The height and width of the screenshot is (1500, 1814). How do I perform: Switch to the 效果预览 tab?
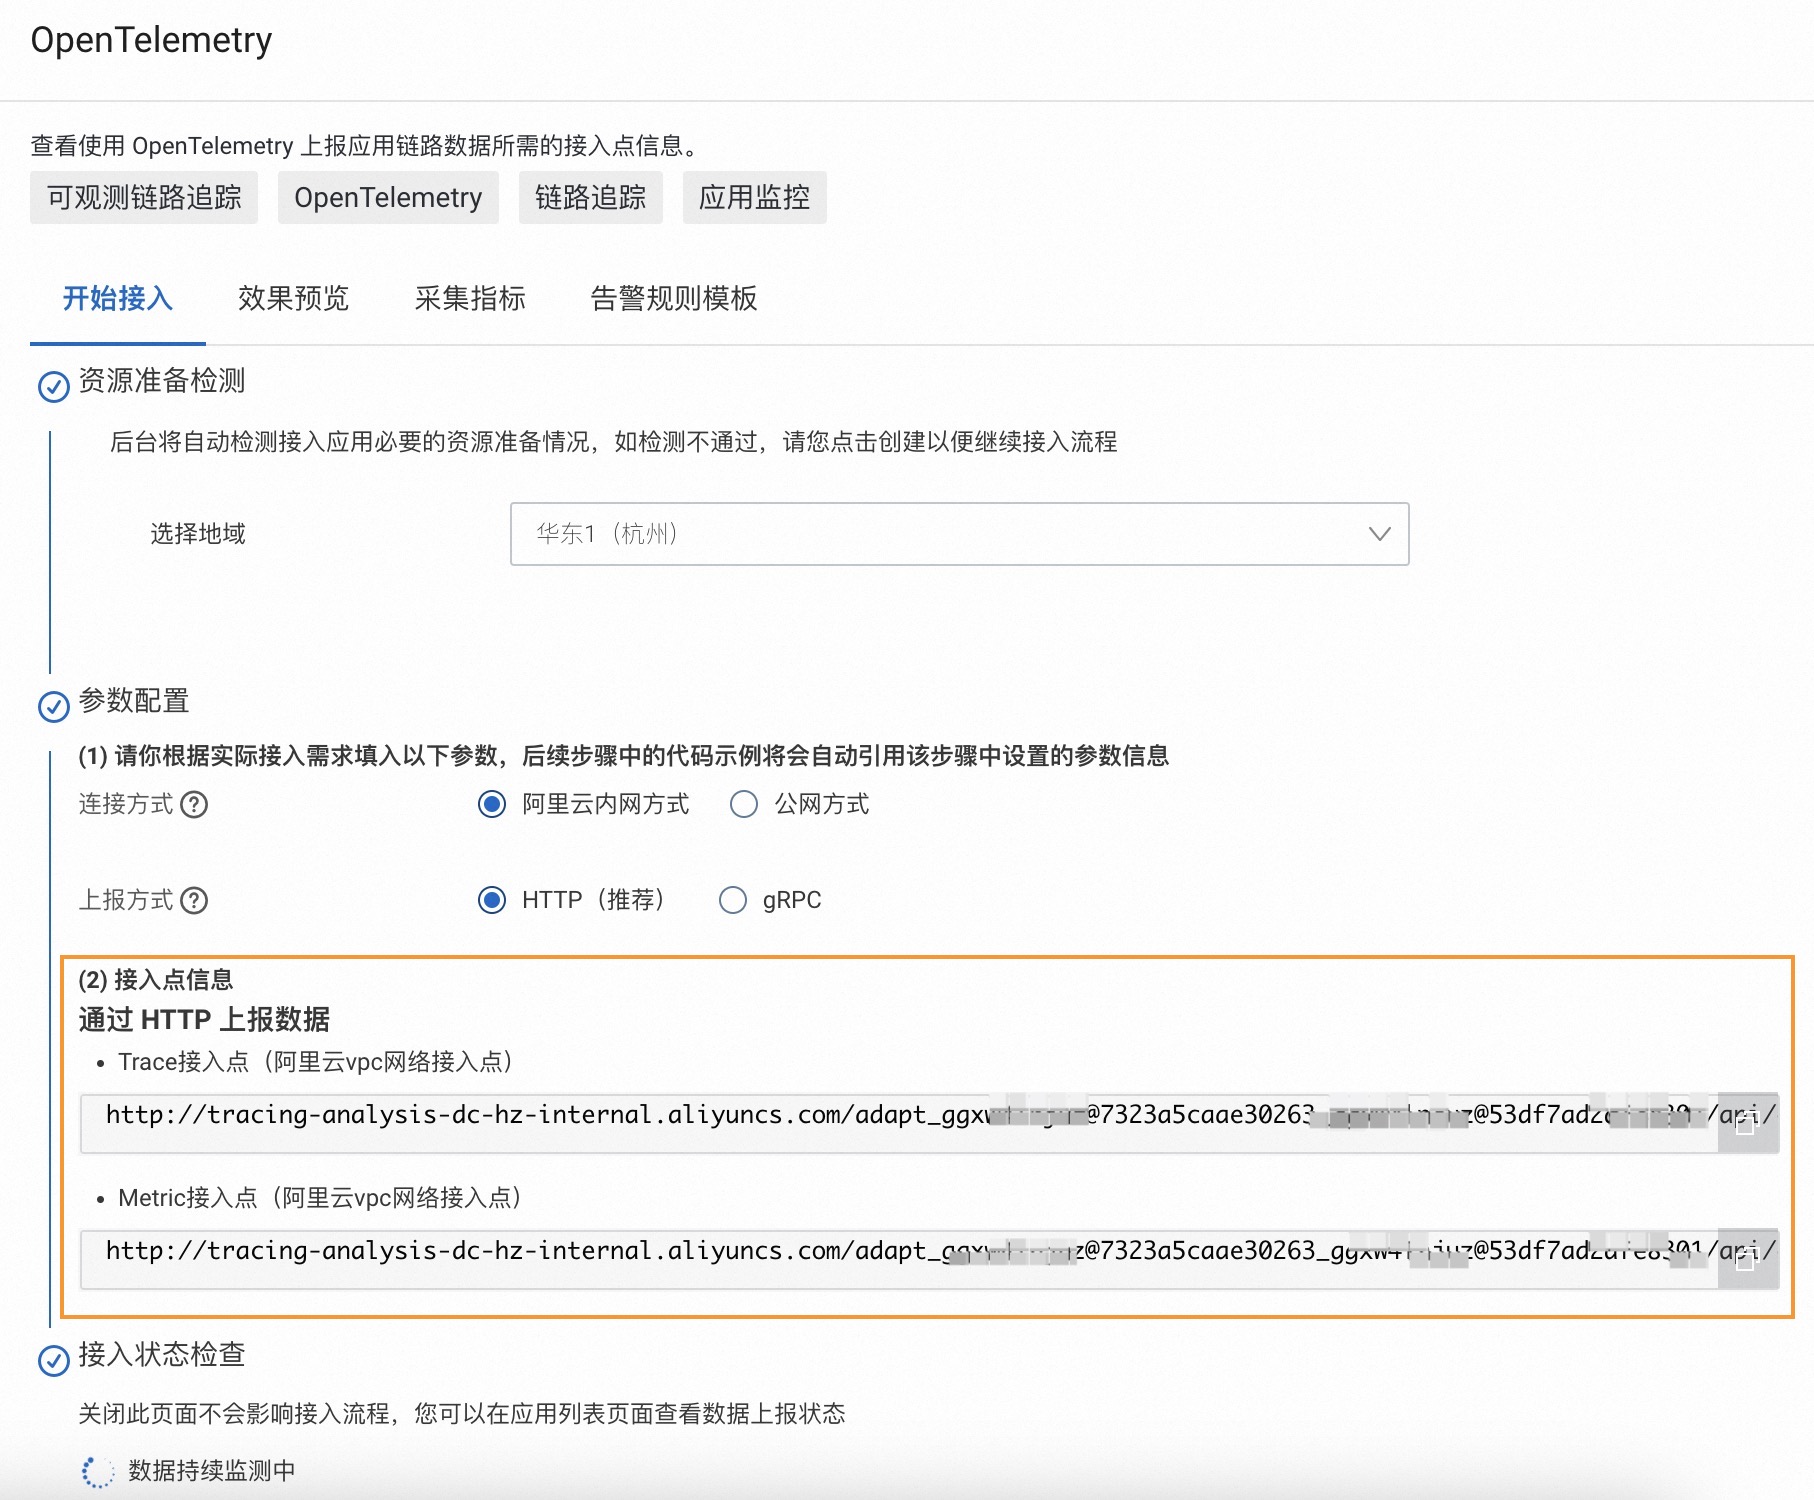coord(292,299)
